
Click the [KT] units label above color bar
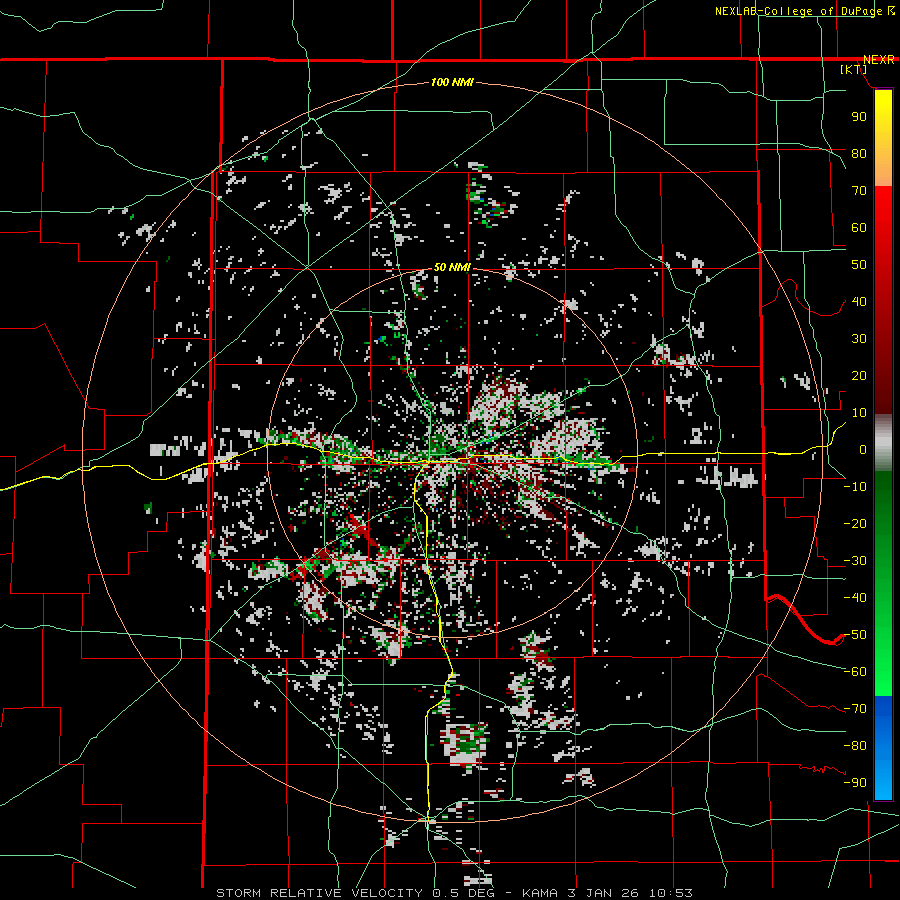coord(854,69)
